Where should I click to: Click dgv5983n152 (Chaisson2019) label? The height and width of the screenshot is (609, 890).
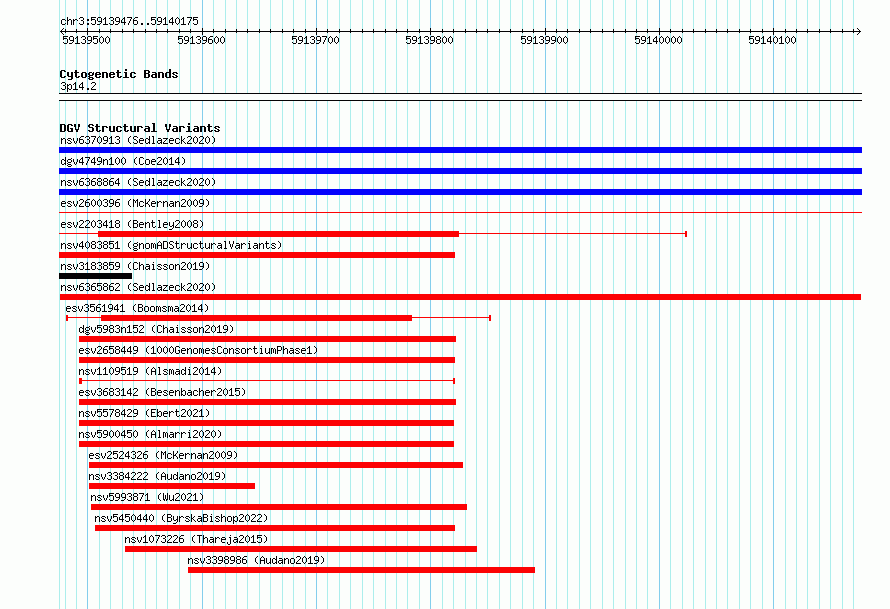[x=156, y=329]
